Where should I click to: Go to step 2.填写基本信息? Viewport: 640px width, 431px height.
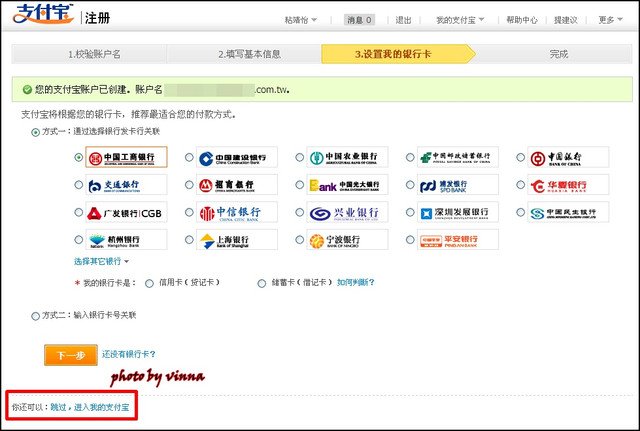[x=244, y=54]
